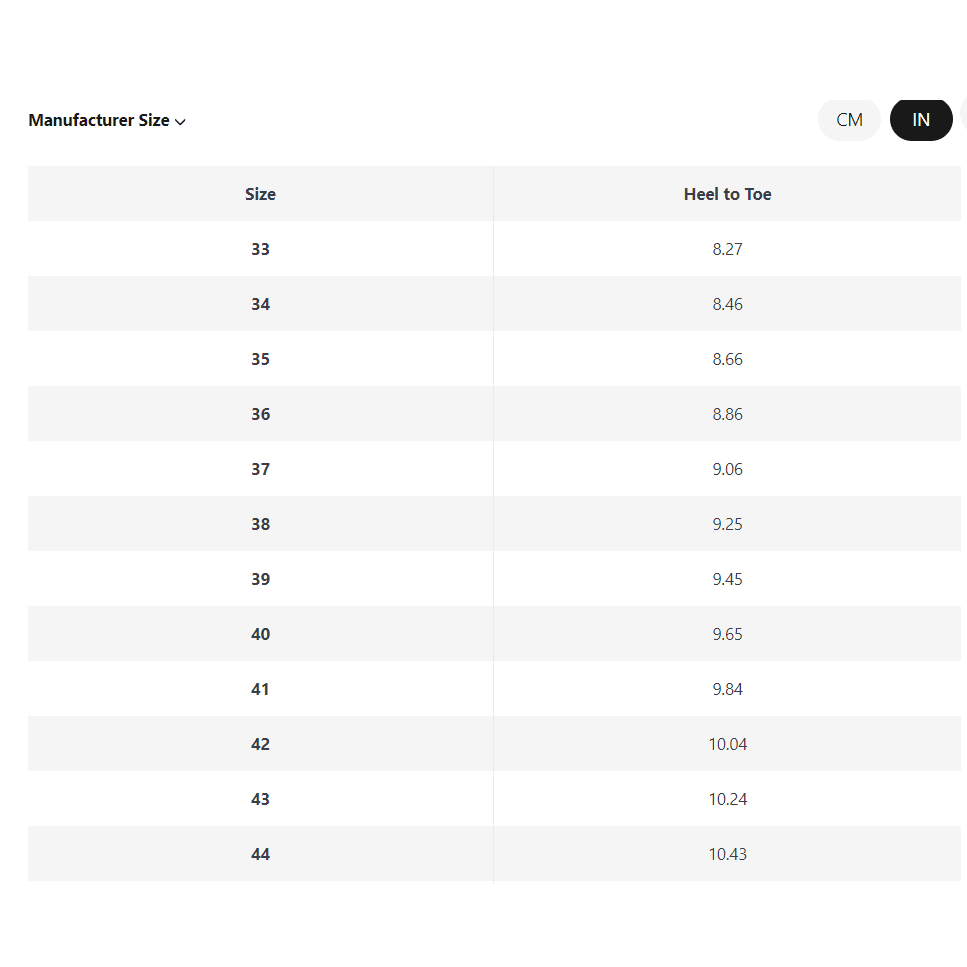Click size 35 in the Size column
This screenshot has width=967, height=967.
pos(260,359)
